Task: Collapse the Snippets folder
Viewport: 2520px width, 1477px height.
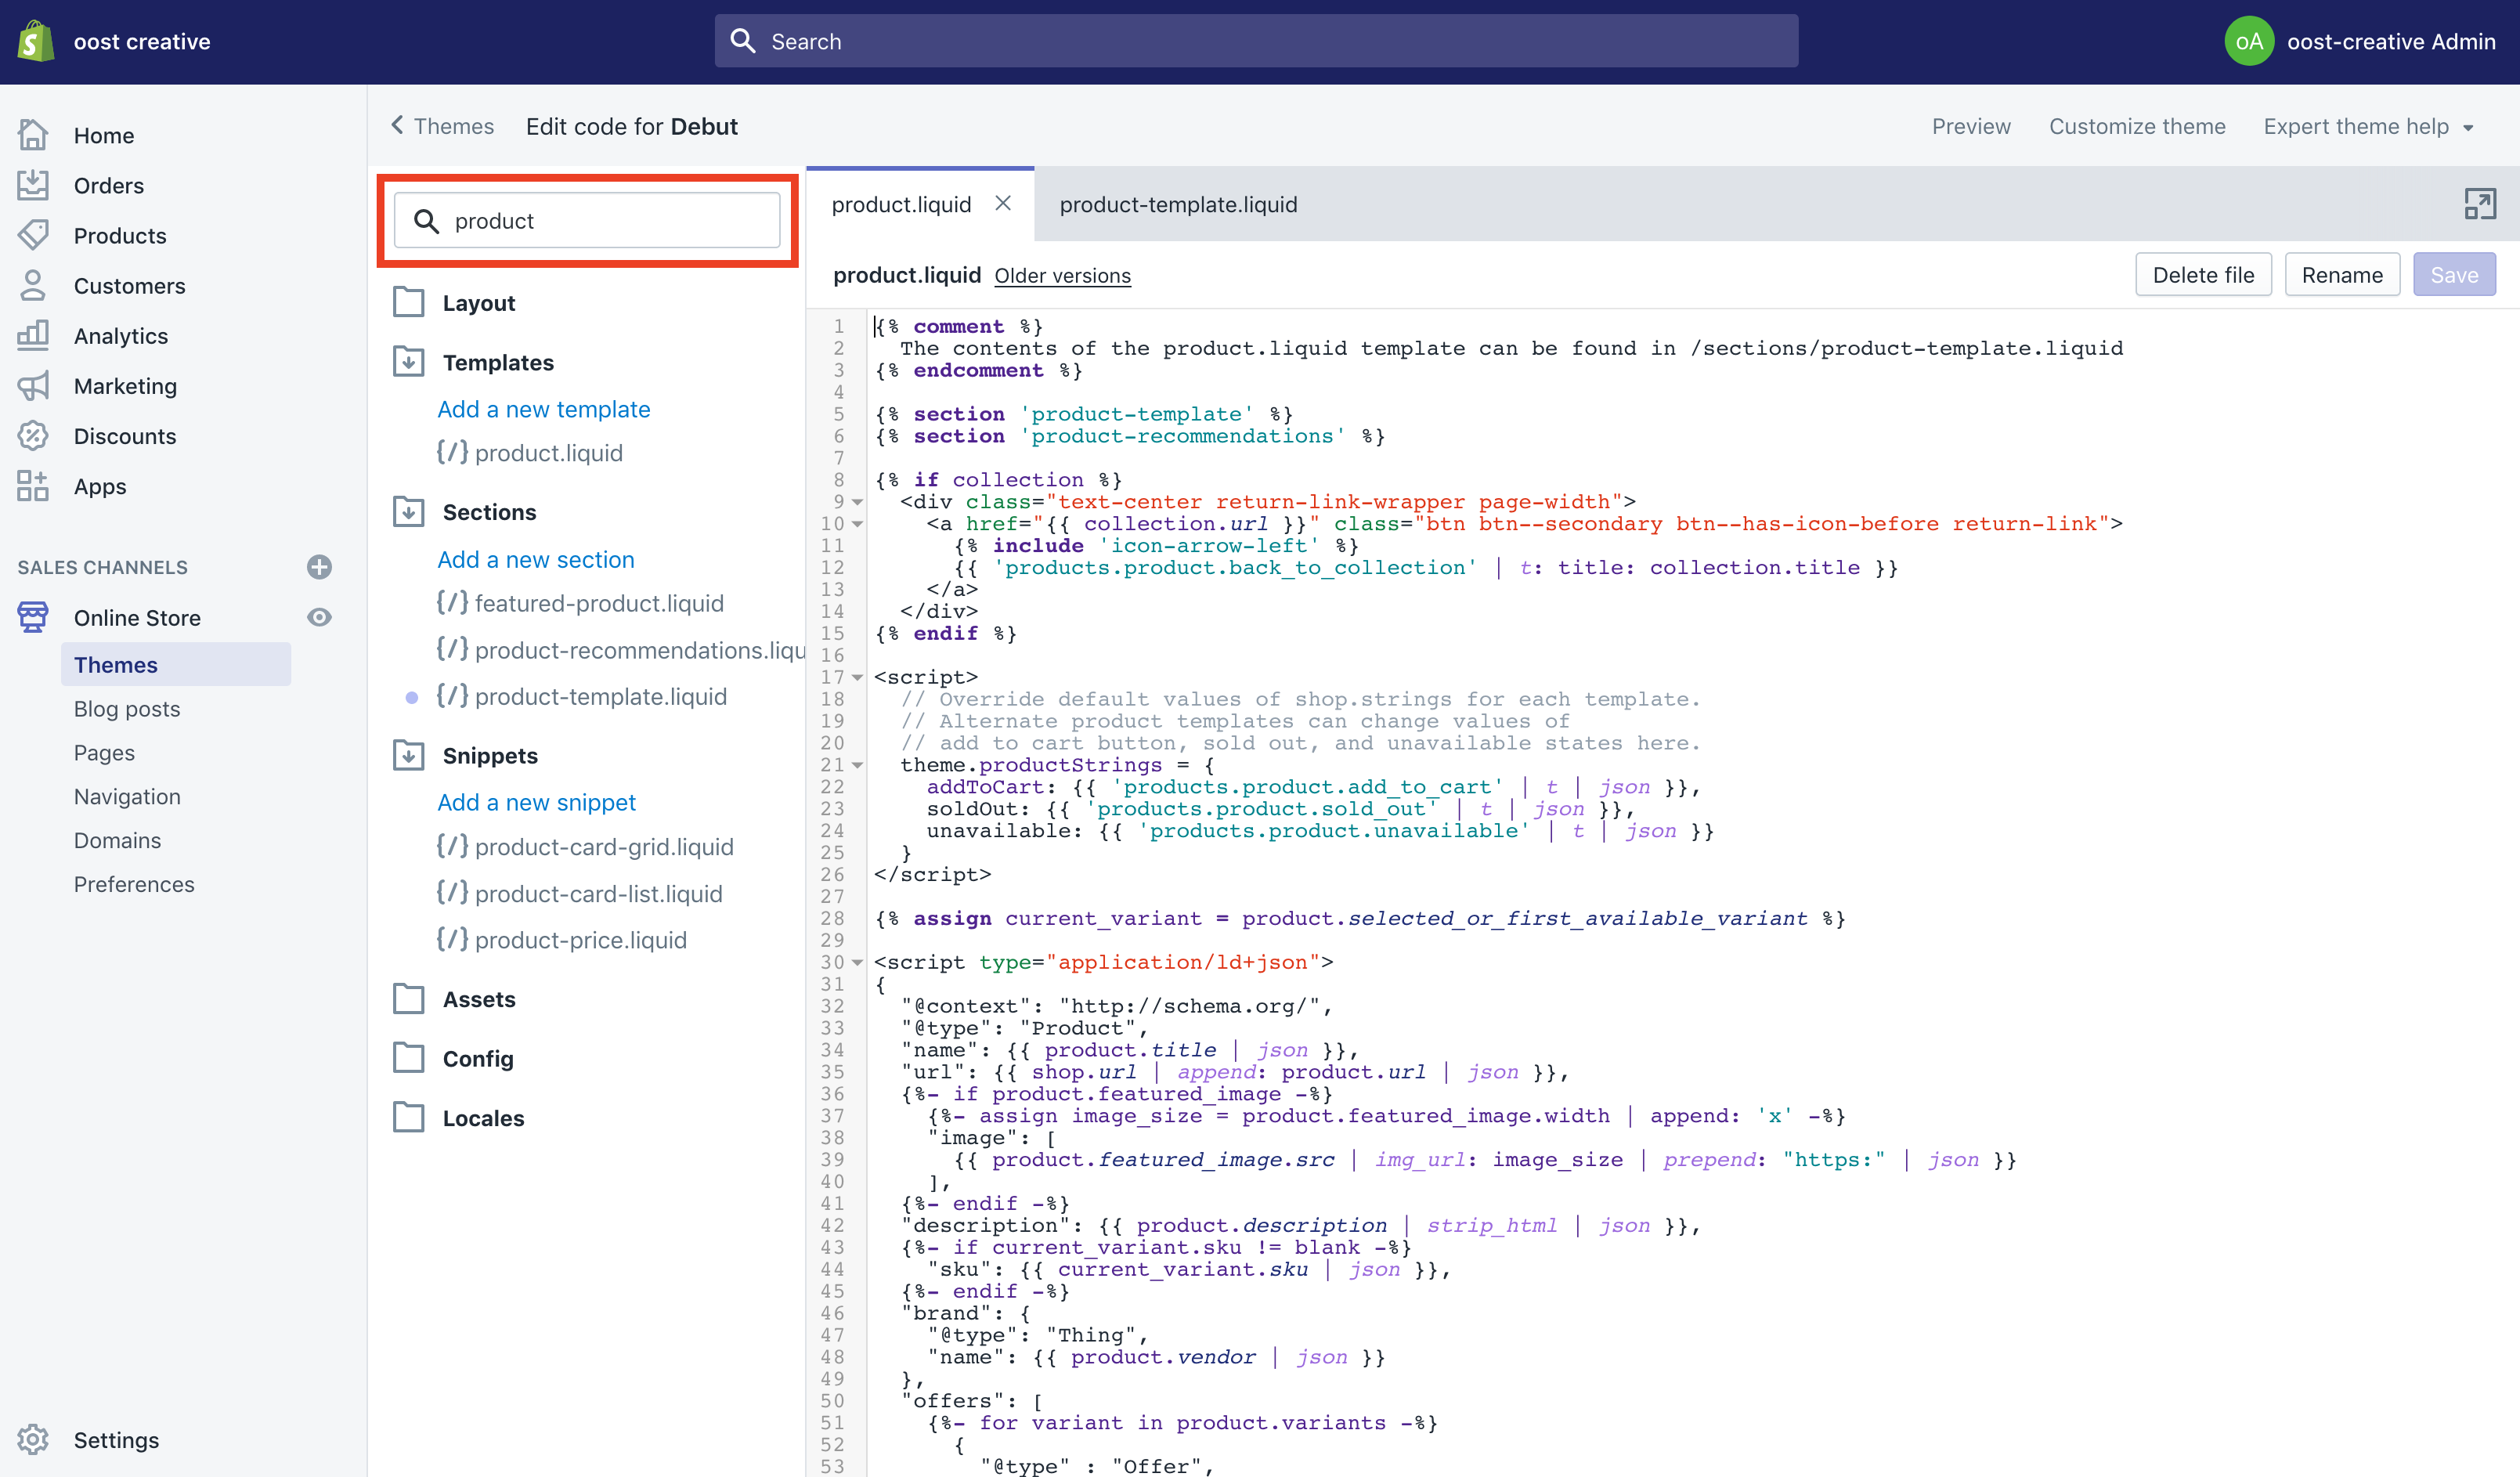Action: point(409,755)
